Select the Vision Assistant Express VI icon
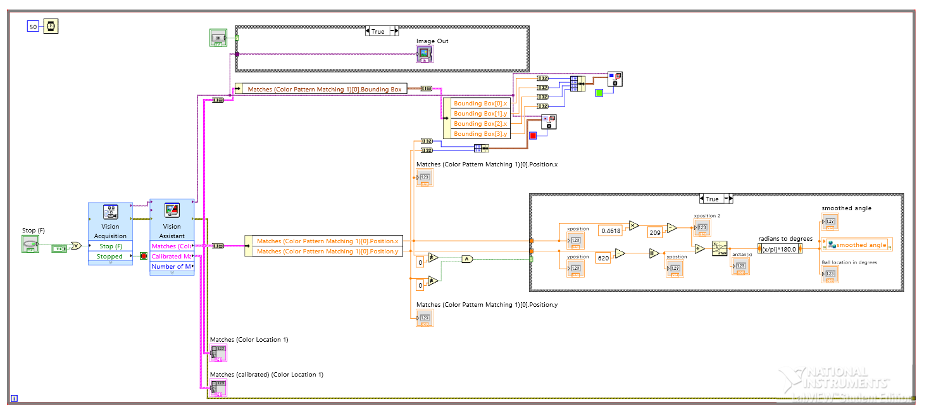 pos(172,211)
